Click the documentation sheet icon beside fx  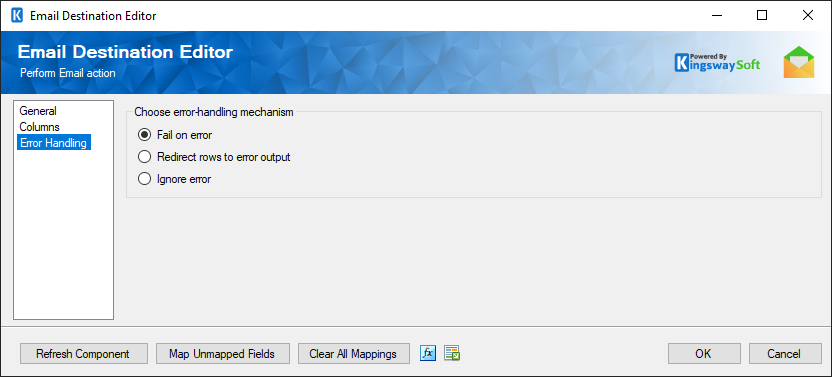(452, 353)
